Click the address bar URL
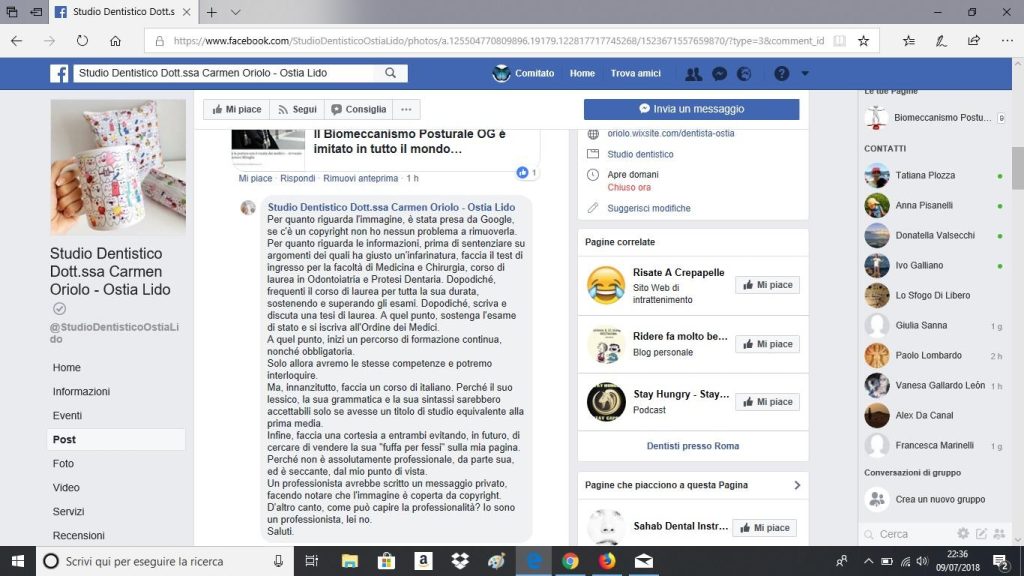This screenshot has width=1024, height=576. pyautogui.click(x=498, y=40)
